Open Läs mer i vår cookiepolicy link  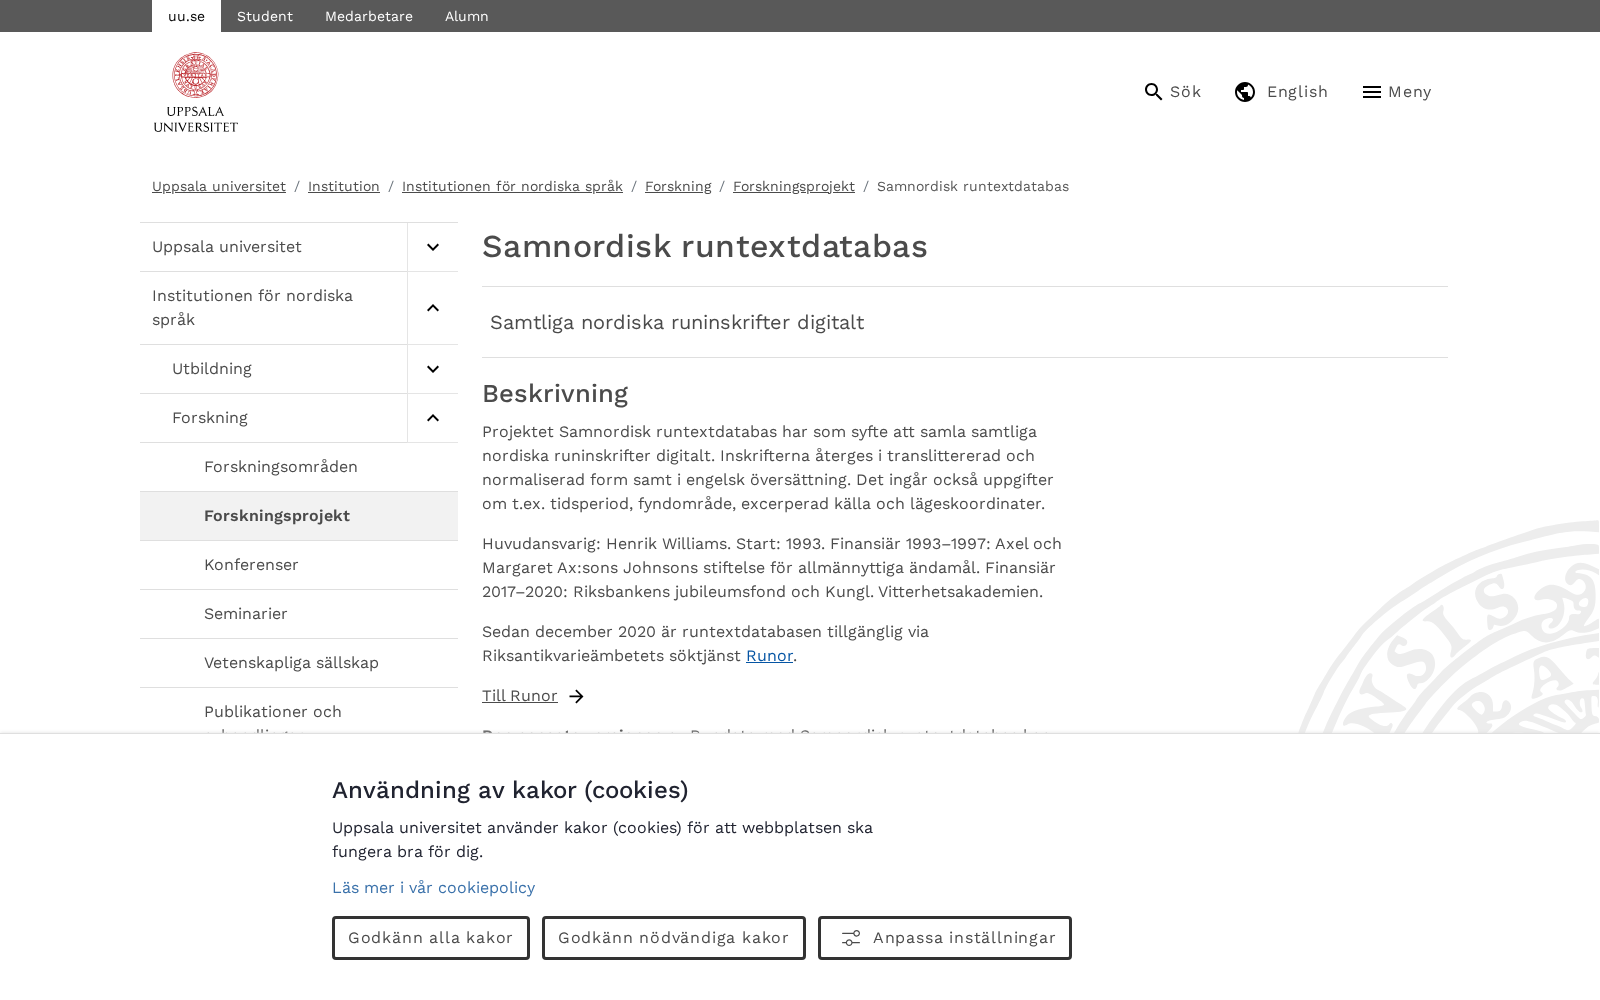pos(433,888)
